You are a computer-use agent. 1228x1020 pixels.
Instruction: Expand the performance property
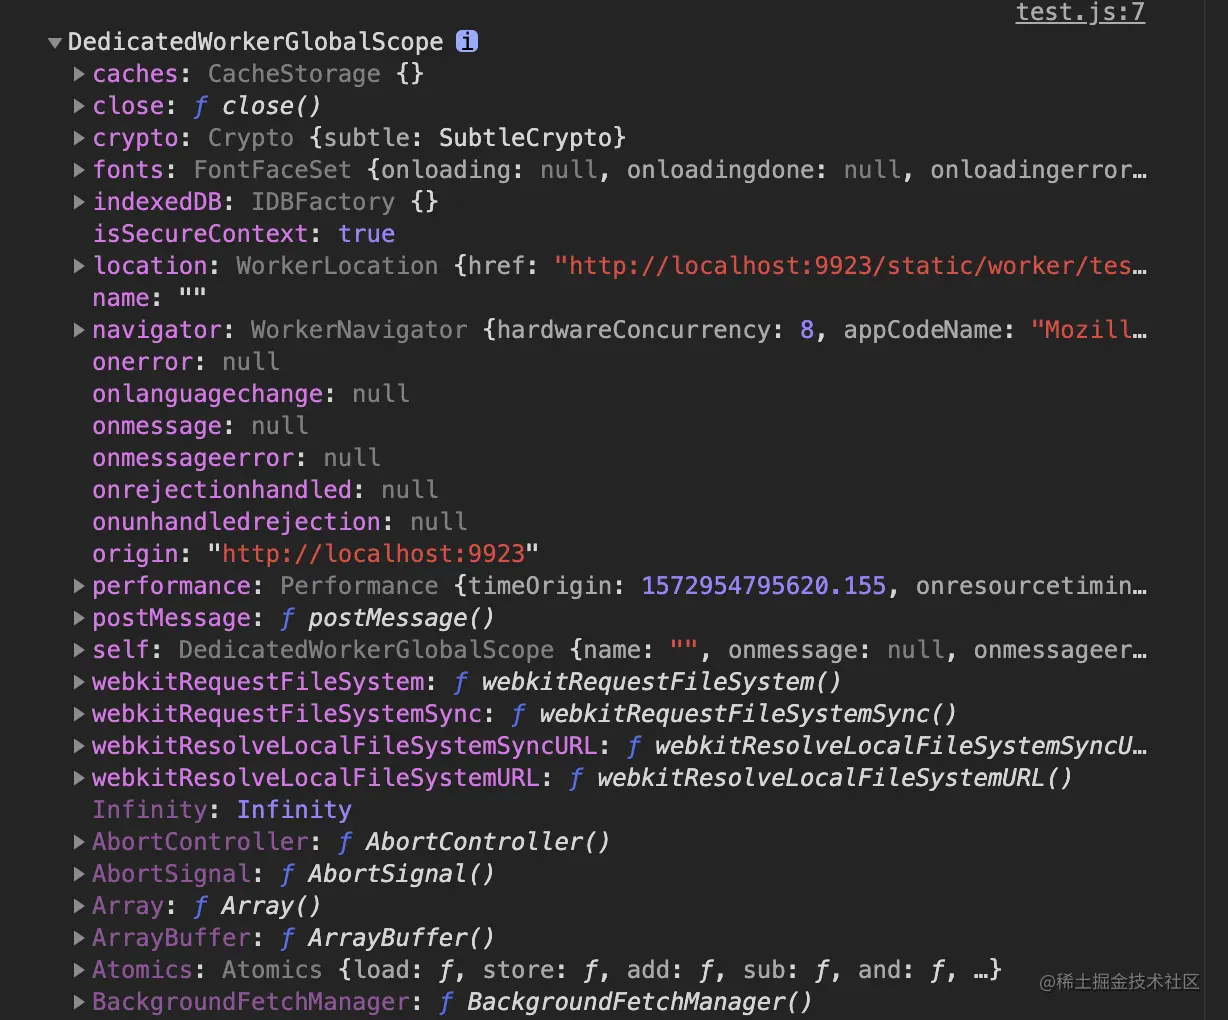click(x=79, y=586)
